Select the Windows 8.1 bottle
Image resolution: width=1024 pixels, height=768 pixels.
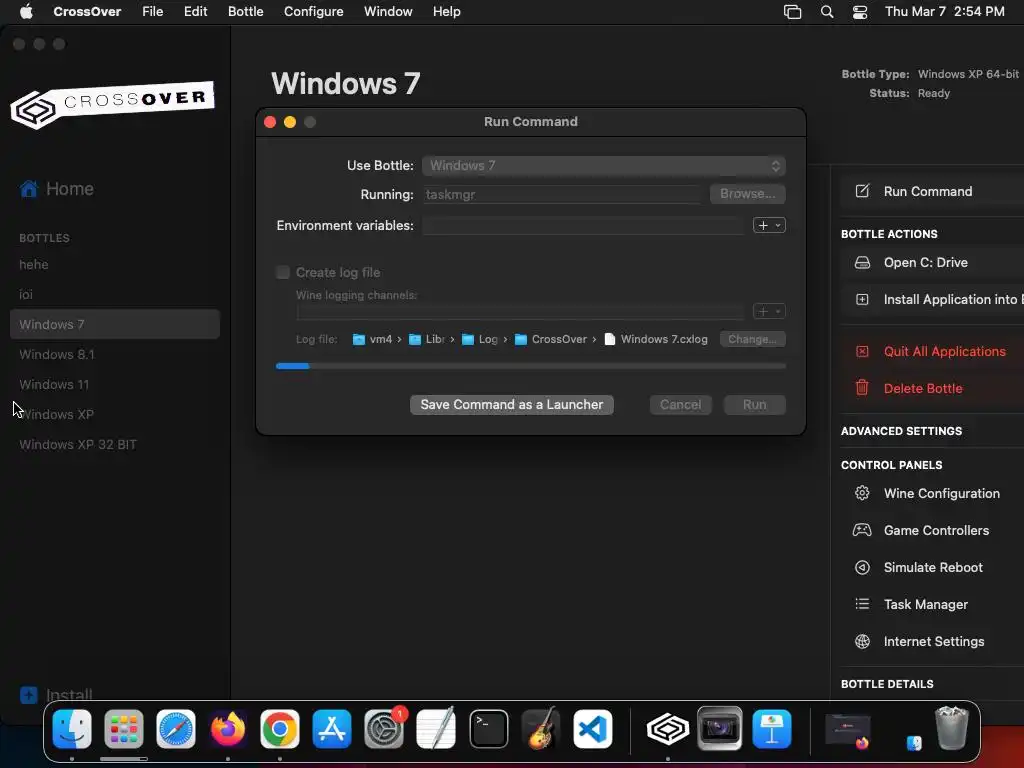57,355
